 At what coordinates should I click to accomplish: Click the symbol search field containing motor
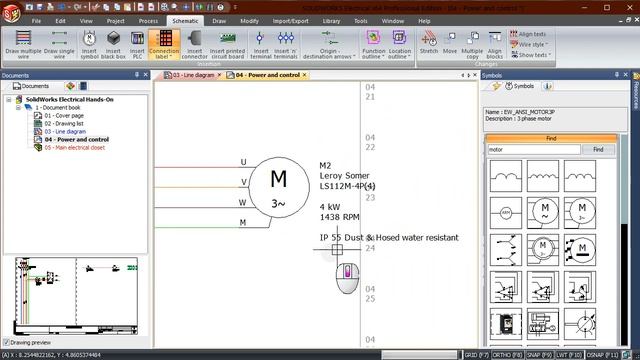click(x=534, y=150)
